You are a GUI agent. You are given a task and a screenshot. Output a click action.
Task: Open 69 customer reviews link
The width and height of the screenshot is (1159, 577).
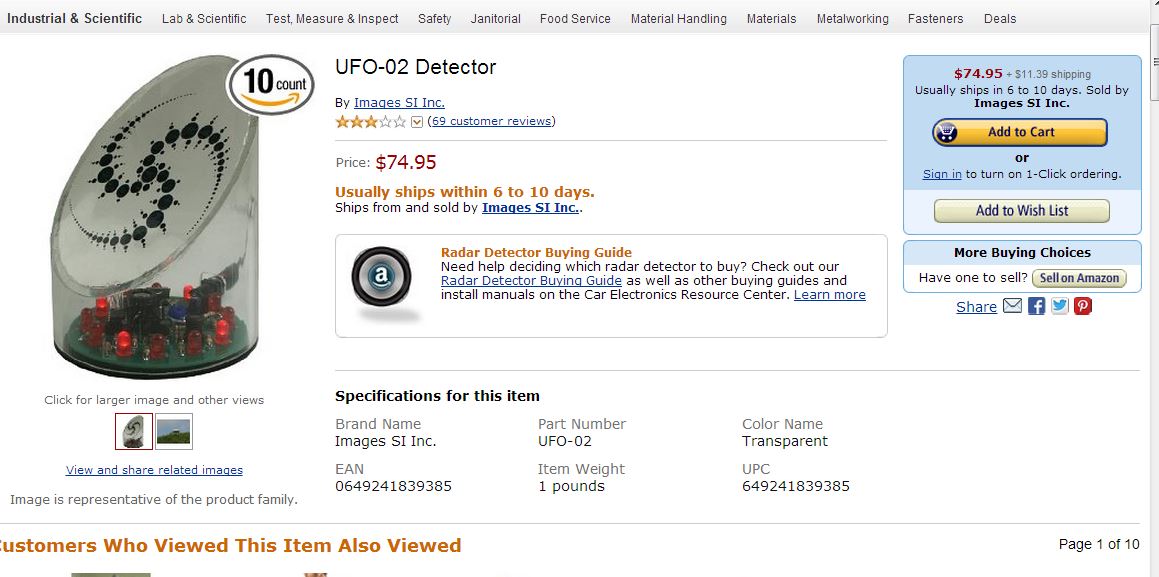[491, 122]
